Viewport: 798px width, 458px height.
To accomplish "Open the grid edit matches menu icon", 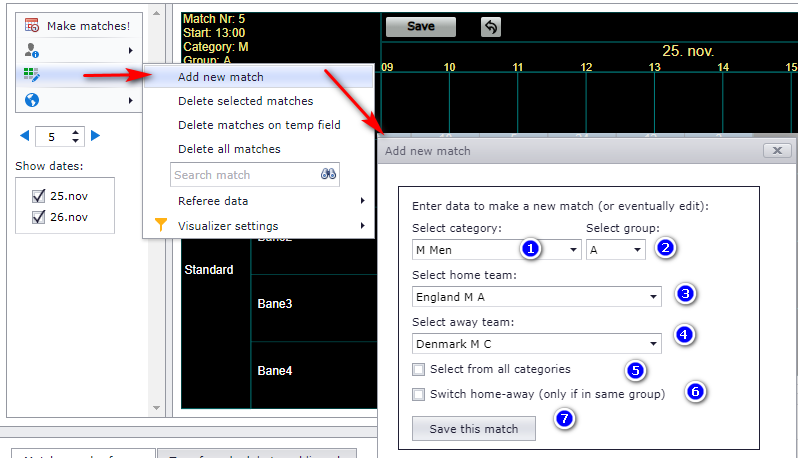I will pos(32,75).
